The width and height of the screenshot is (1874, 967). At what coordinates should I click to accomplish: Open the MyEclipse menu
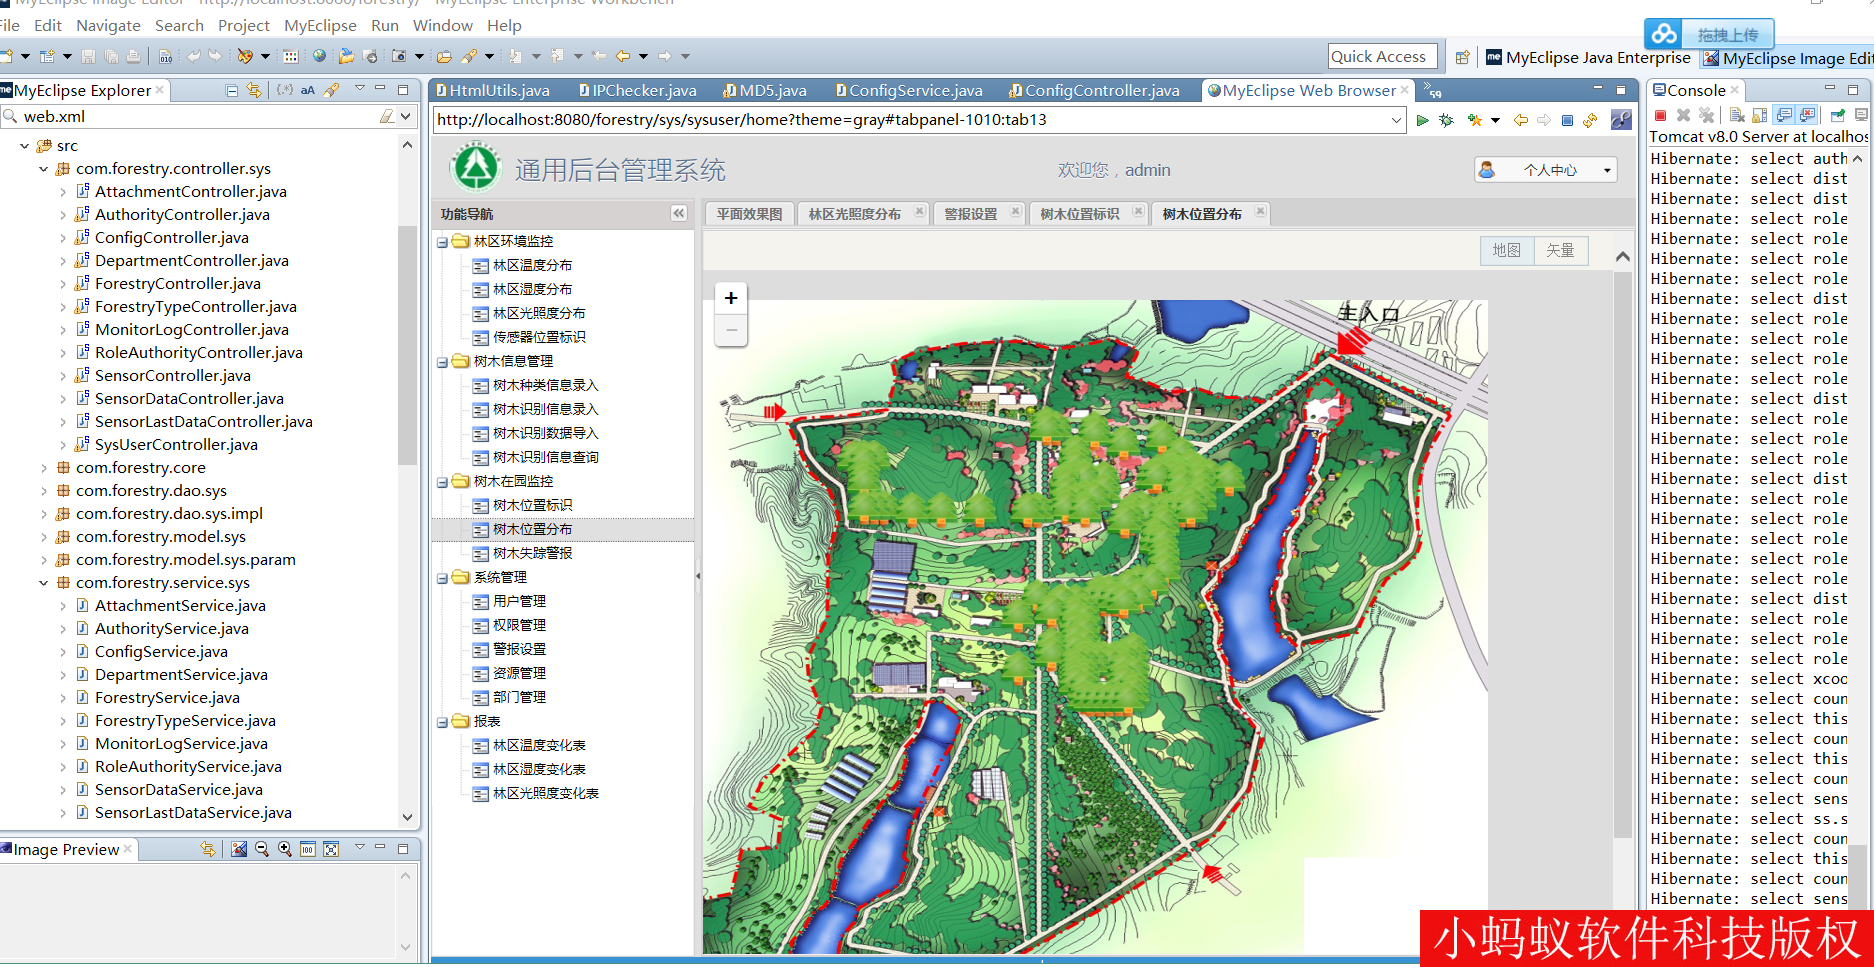(x=320, y=26)
